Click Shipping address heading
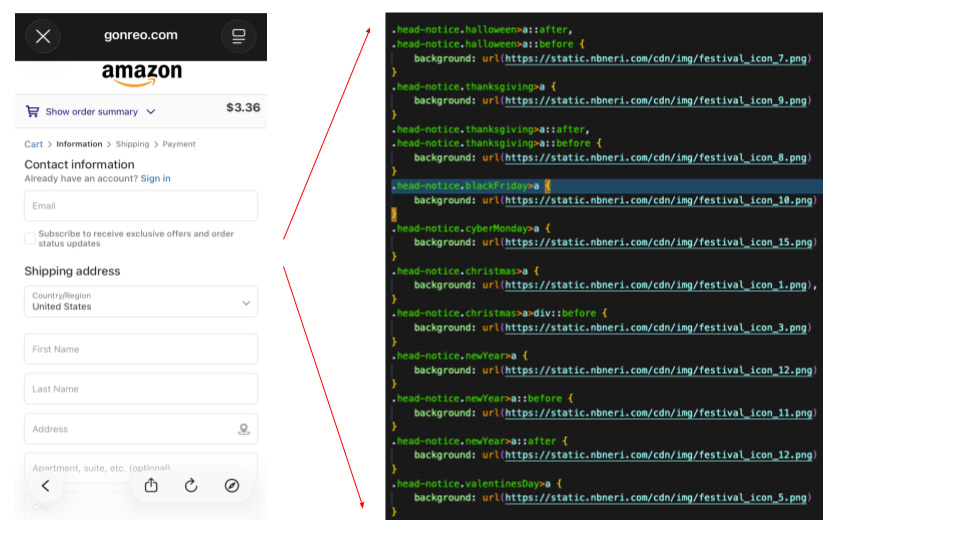The height and width of the screenshot is (540, 960). [72, 271]
